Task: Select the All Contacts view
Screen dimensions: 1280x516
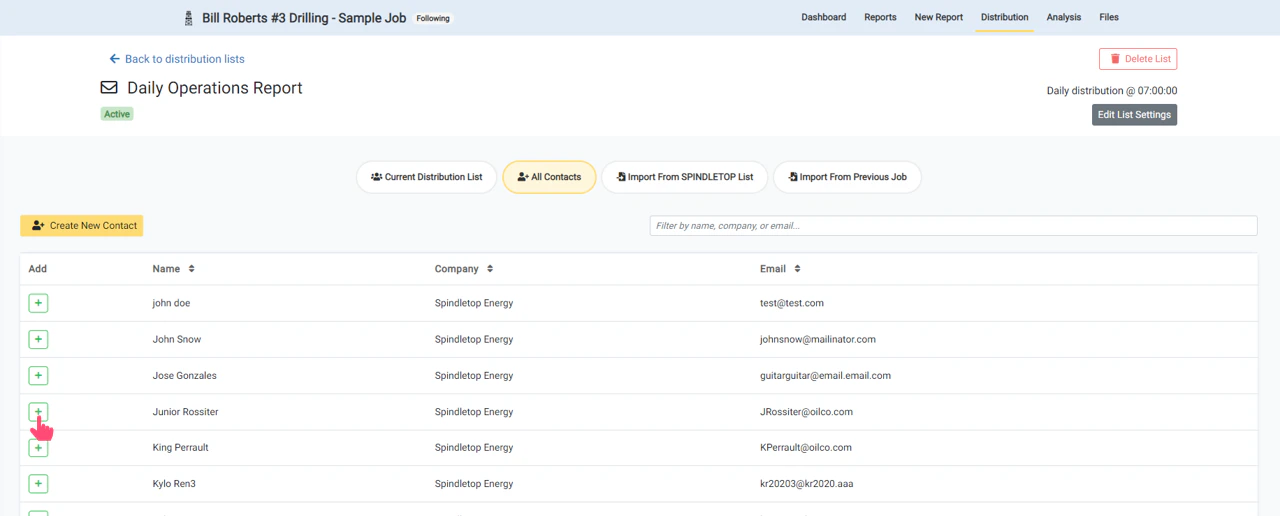Action: click(549, 177)
